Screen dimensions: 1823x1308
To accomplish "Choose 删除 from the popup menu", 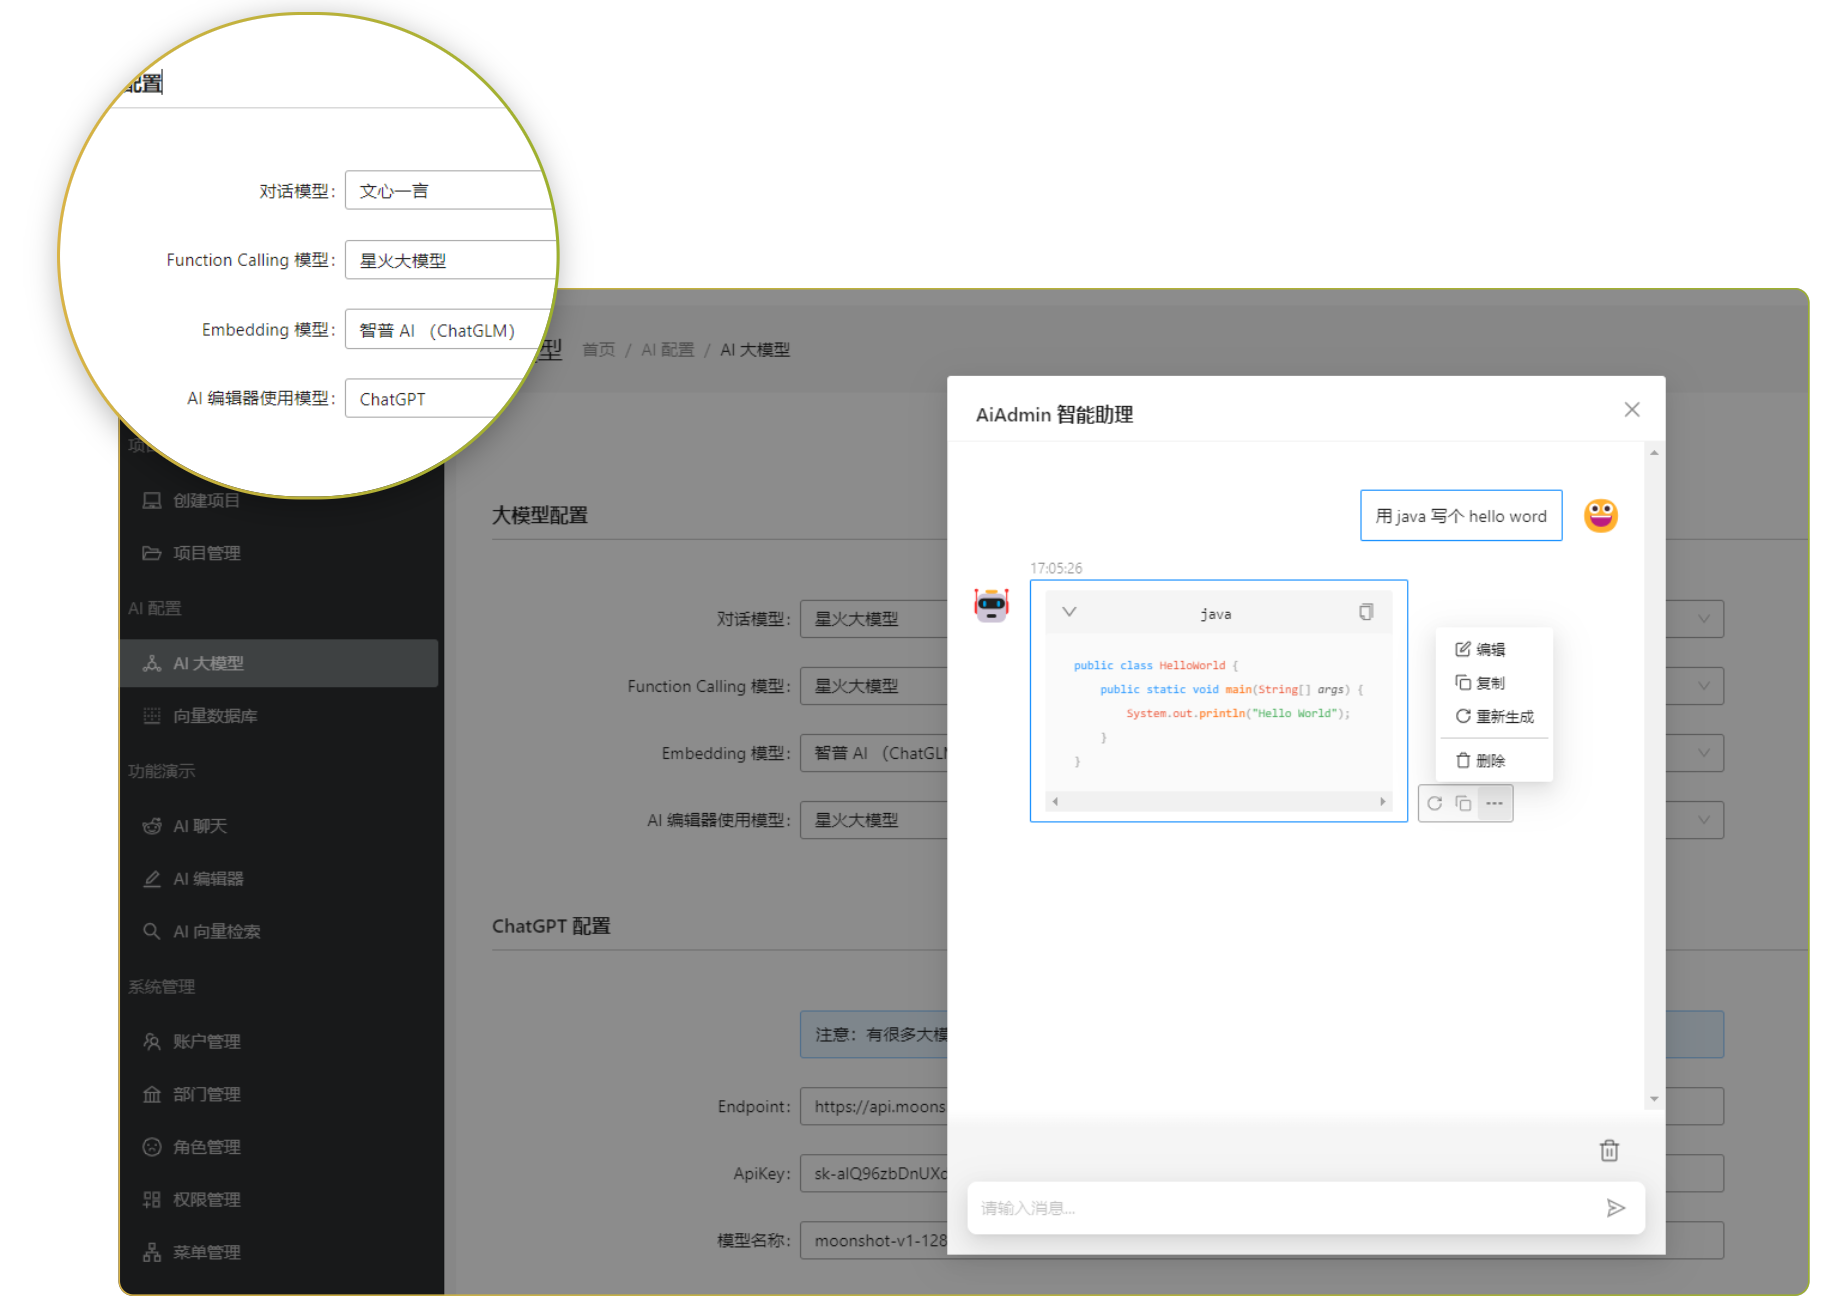I will (1494, 761).
